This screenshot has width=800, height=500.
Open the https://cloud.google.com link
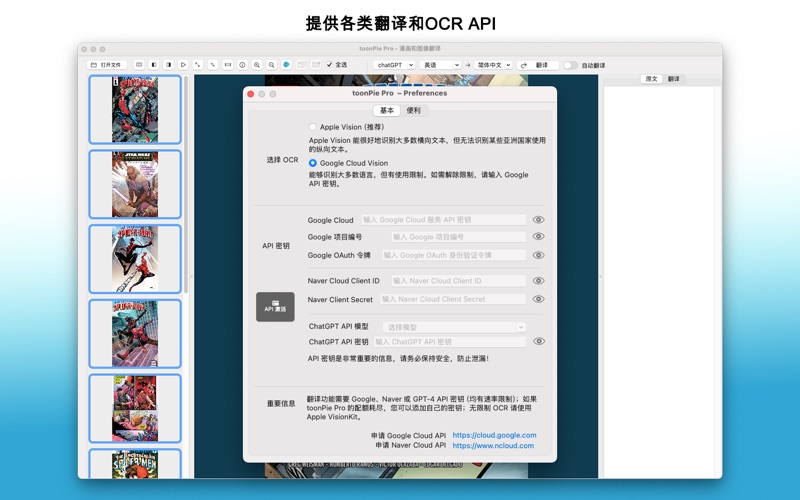(x=494, y=435)
